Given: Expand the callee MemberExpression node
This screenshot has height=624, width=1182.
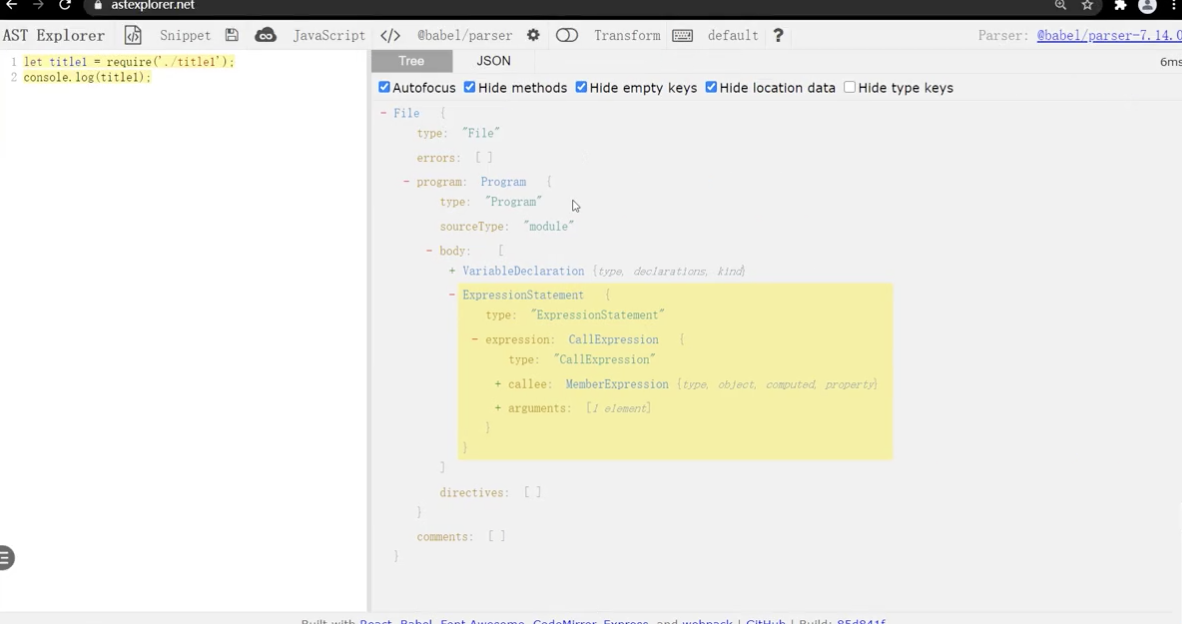Looking at the screenshot, I should tap(498, 384).
